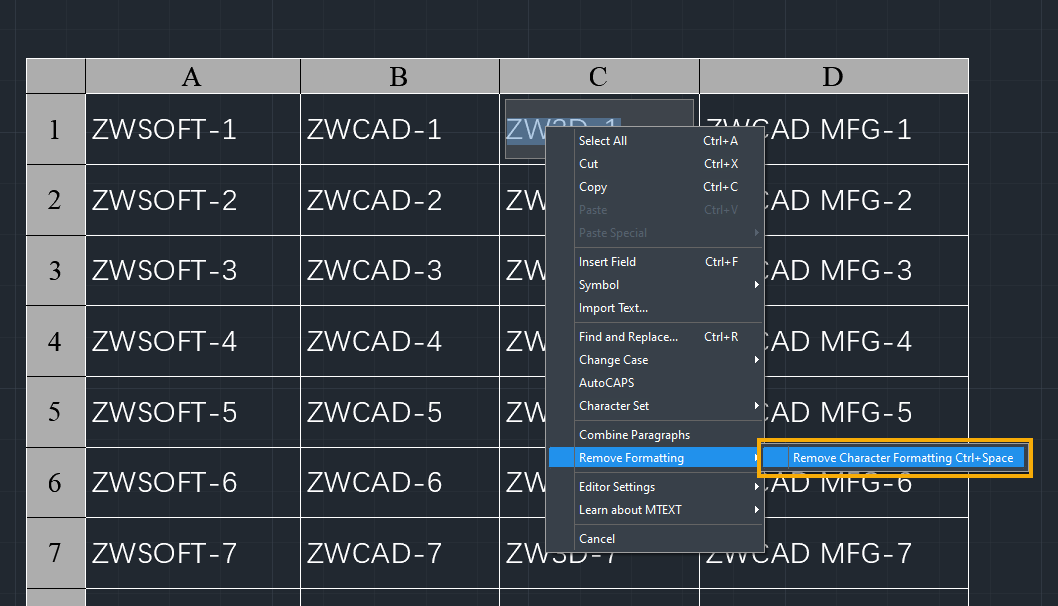Screen dimensions: 1058x606
Task: Expand the Remove Formatting submenu
Action: (655, 457)
